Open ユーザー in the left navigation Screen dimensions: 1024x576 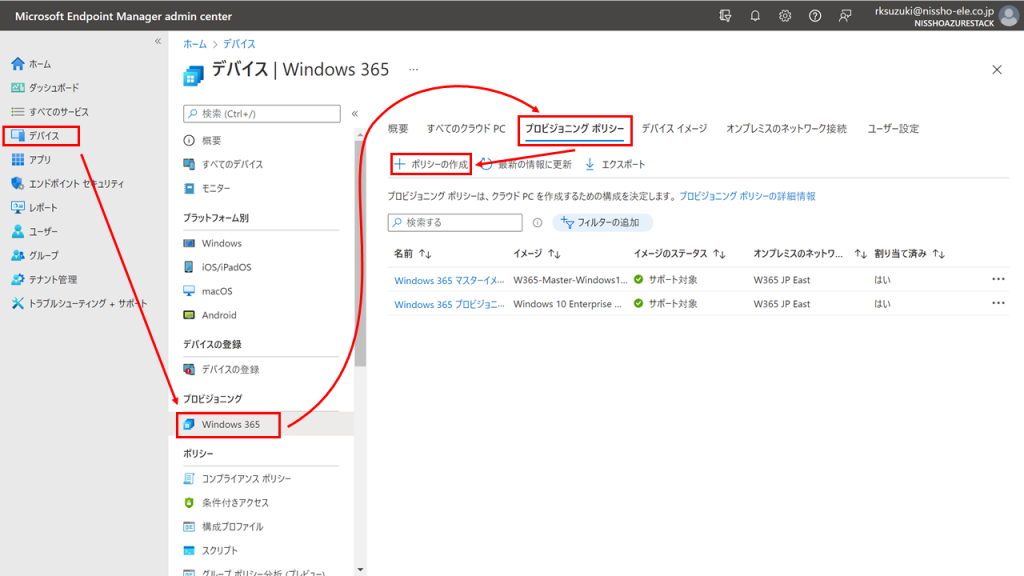click(35, 231)
